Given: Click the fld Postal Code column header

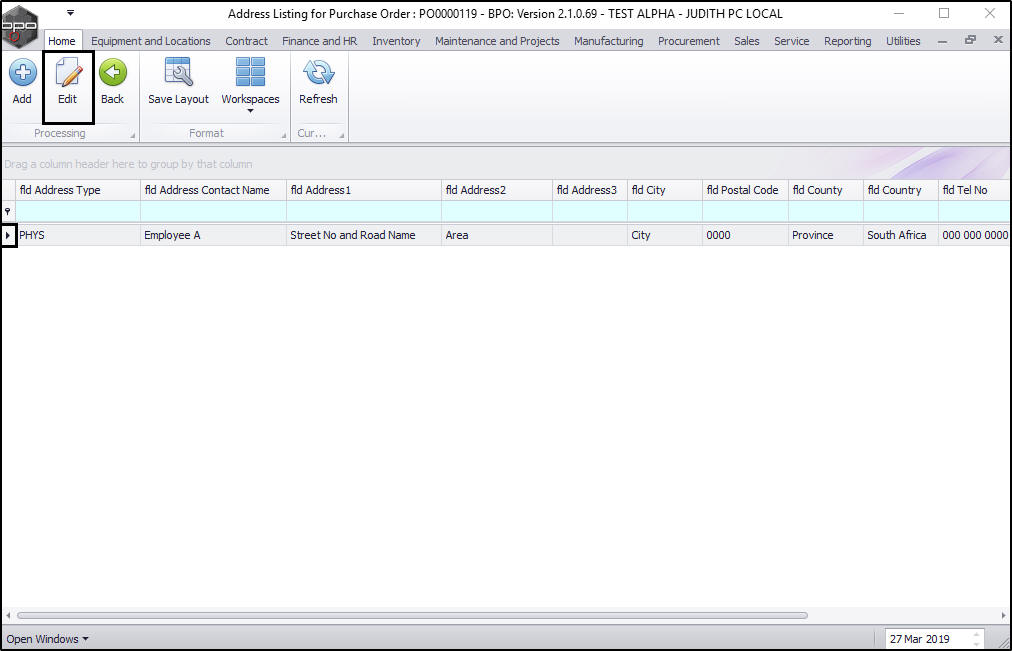Looking at the screenshot, I should [x=745, y=190].
